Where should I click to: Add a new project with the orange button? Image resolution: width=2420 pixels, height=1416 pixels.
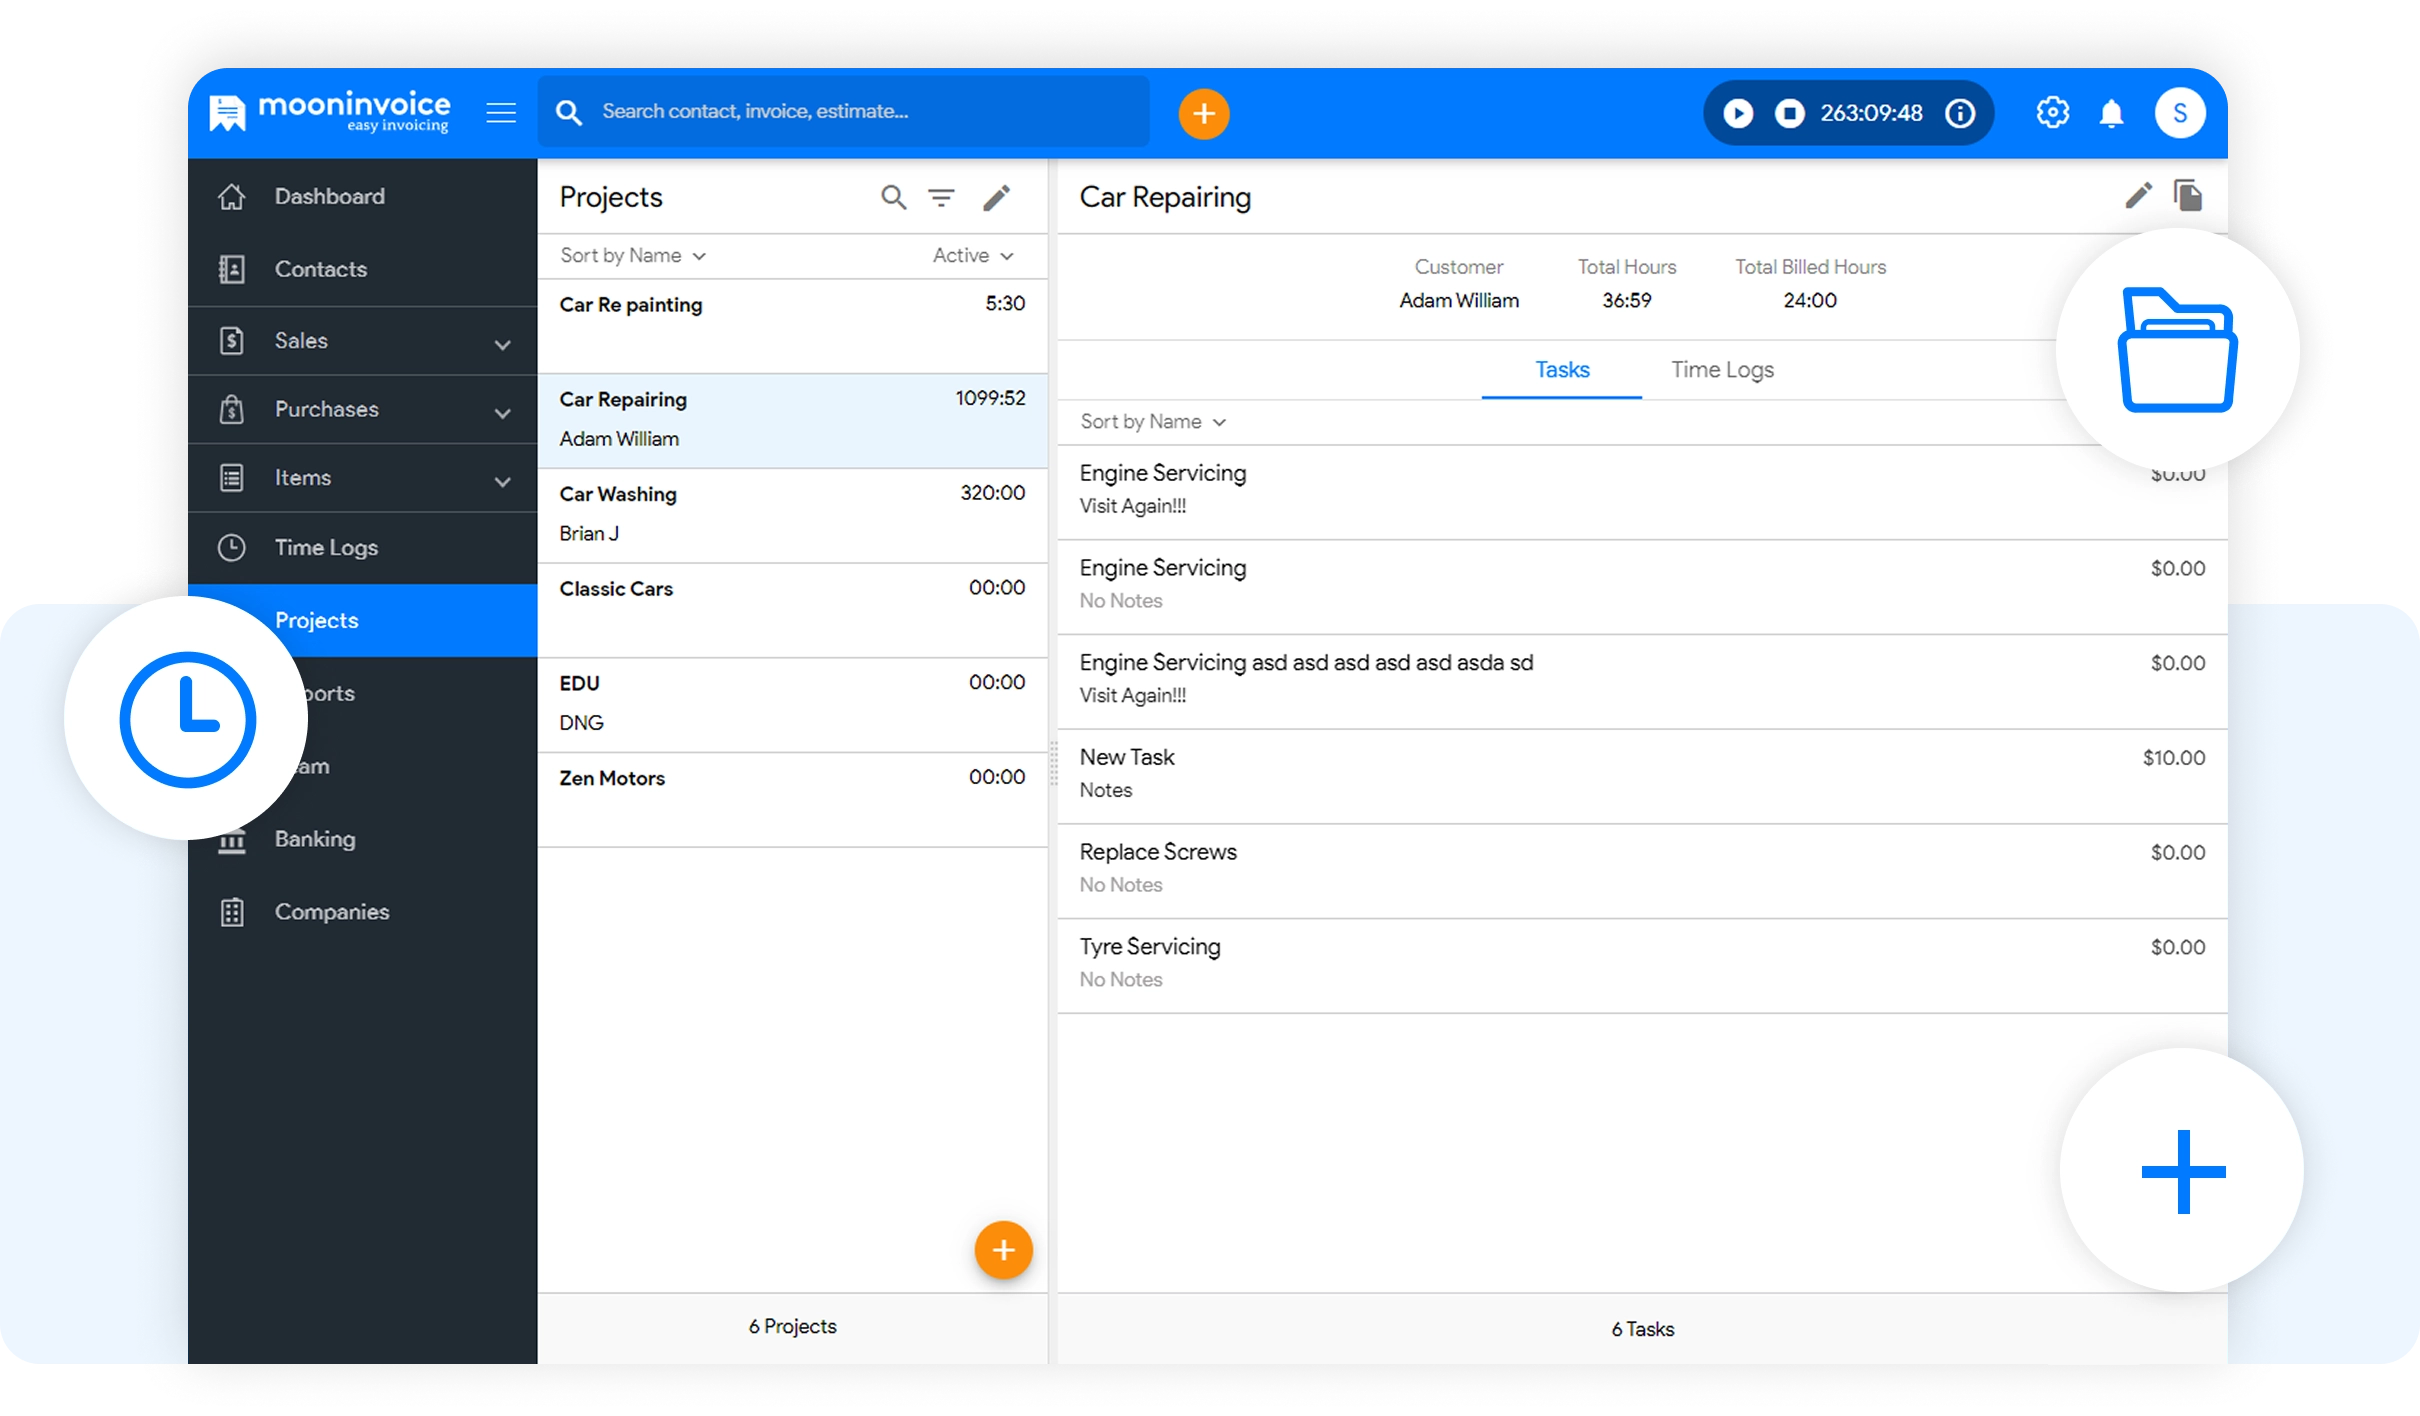[x=1003, y=1250]
